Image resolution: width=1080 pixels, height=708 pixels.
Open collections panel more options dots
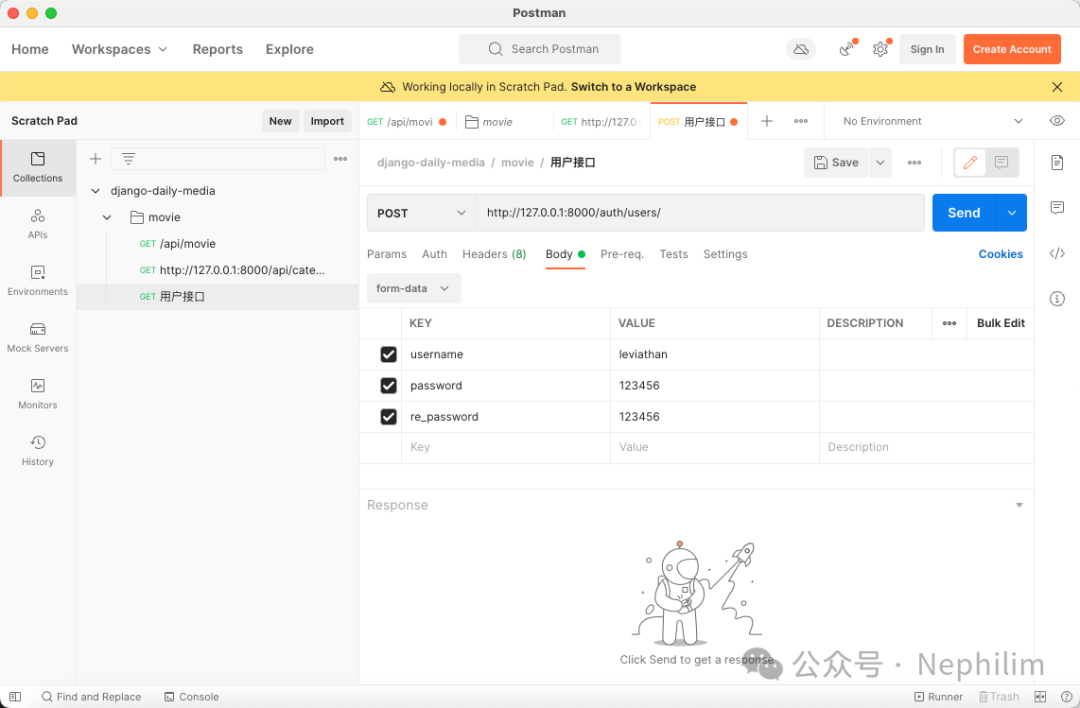point(340,159)
